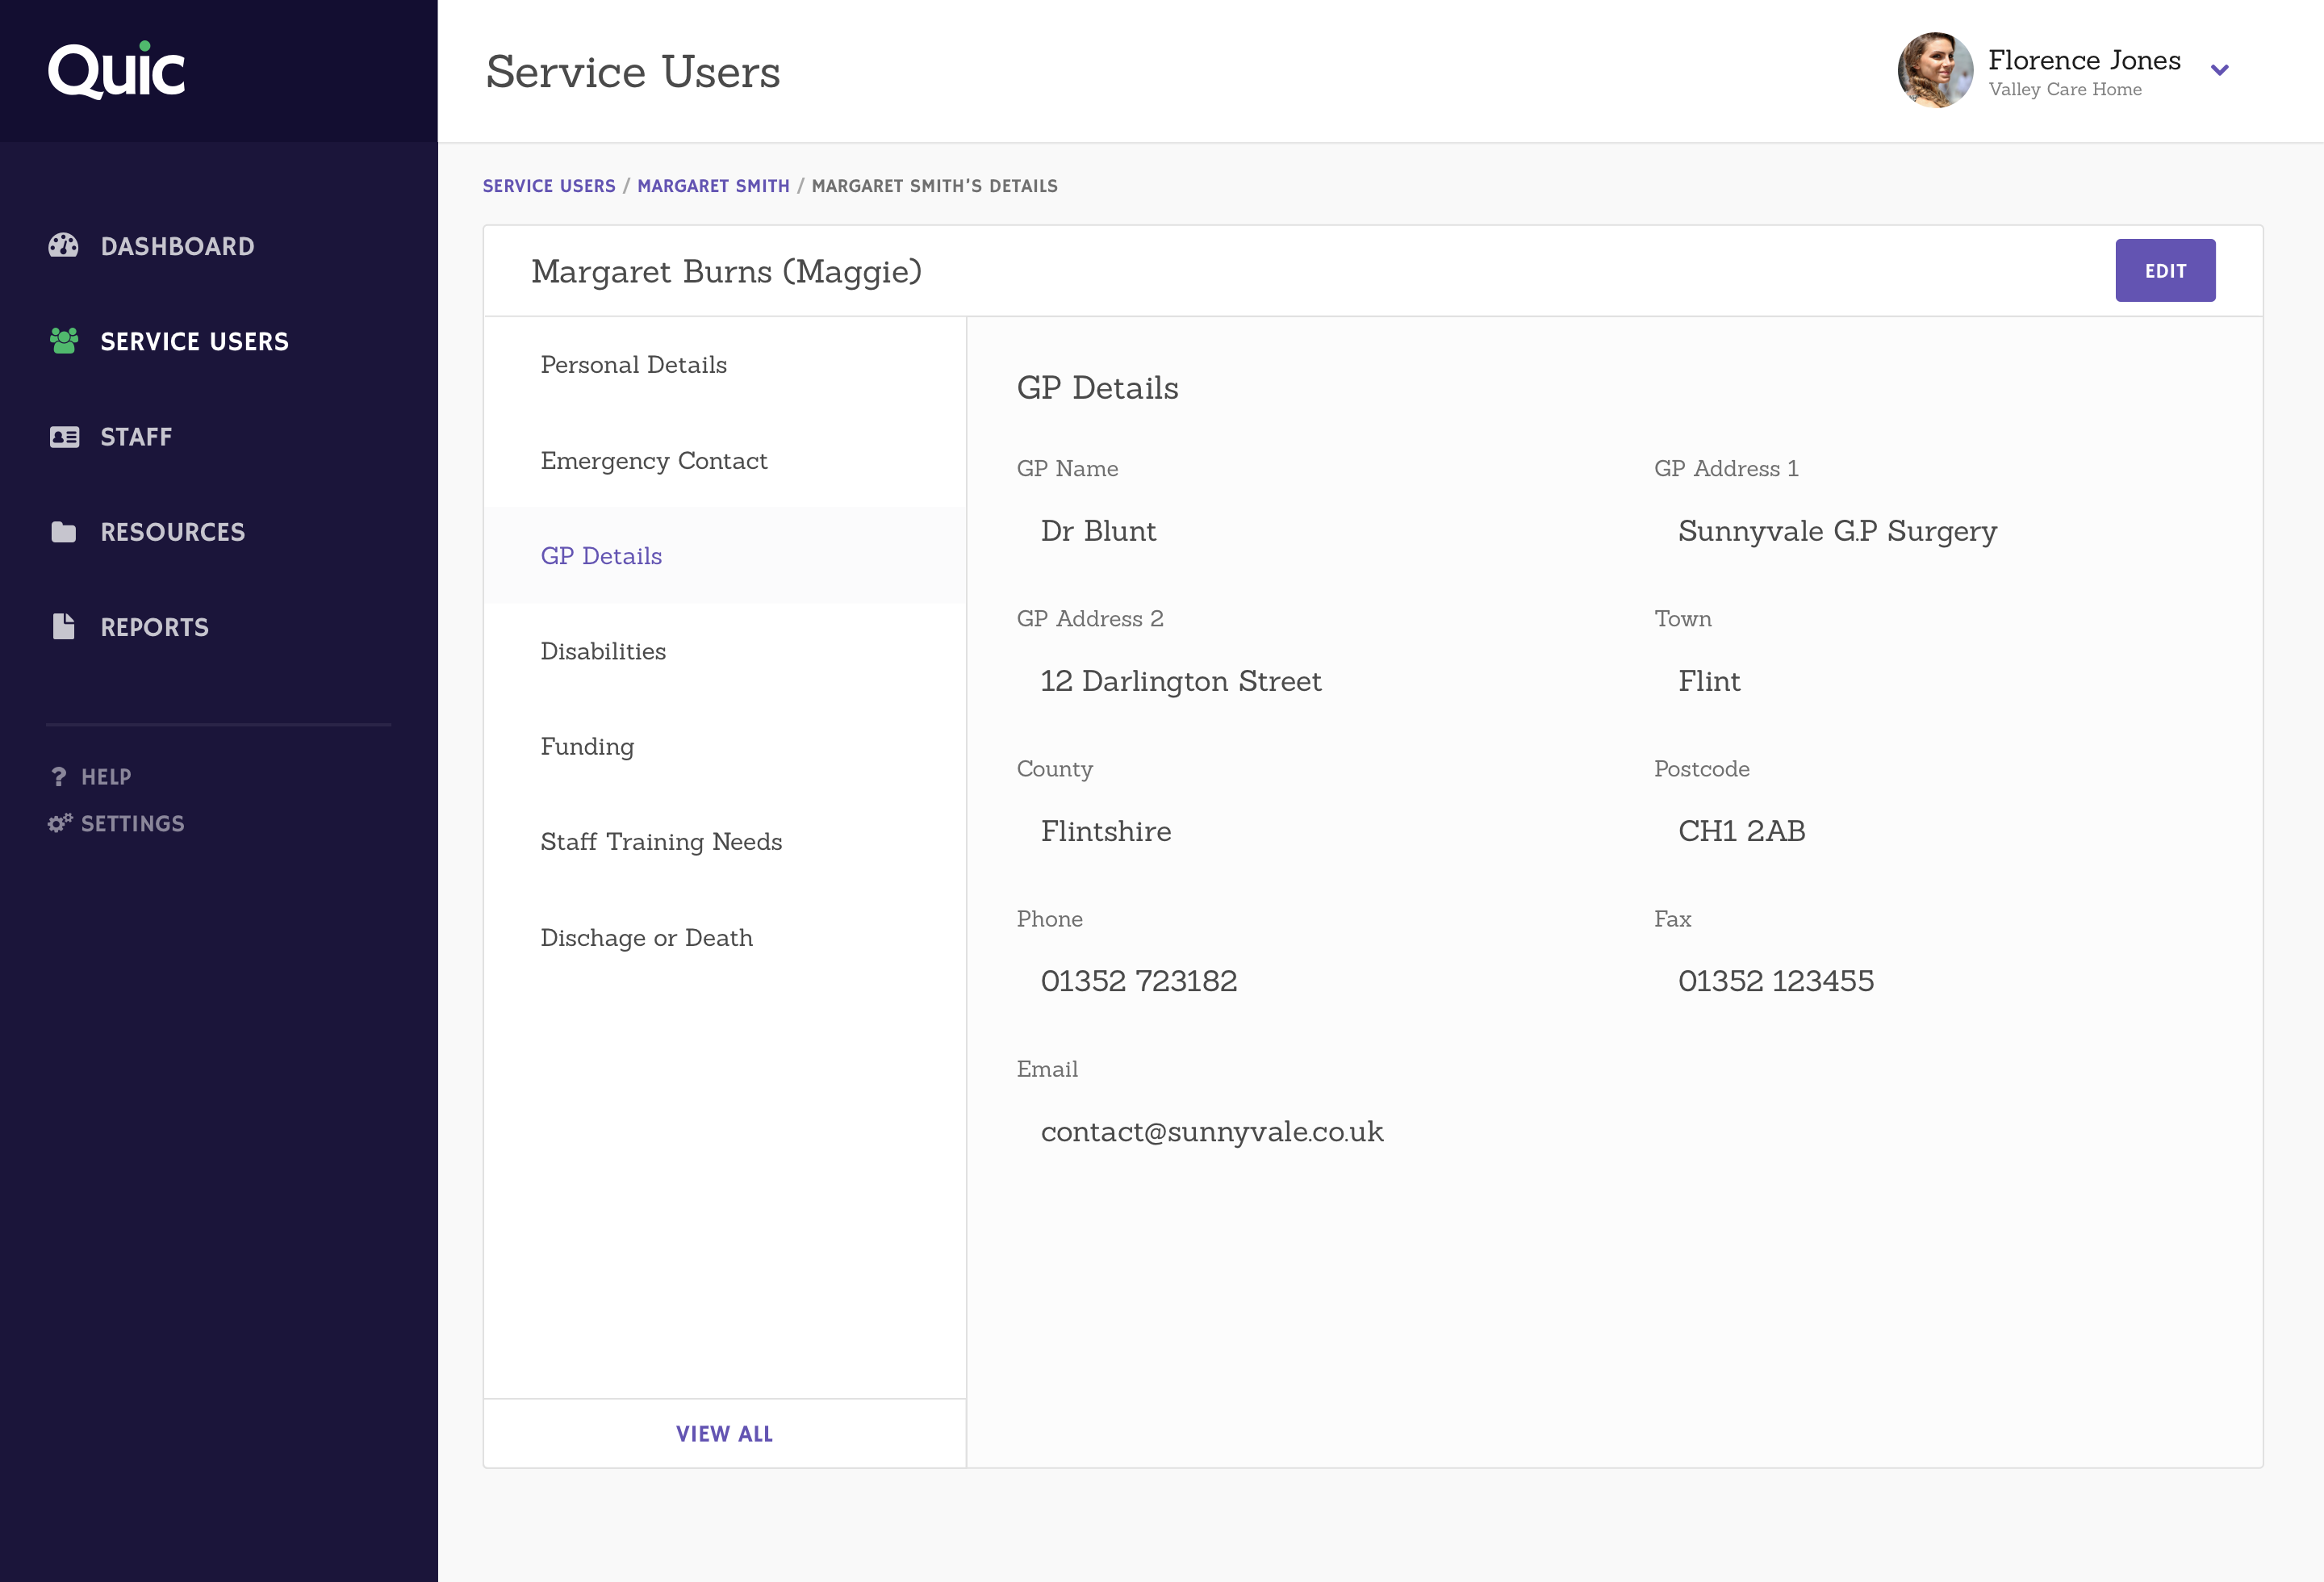Click the Service Users page title
This screenshot has width=2324, height=1582.
633,72
